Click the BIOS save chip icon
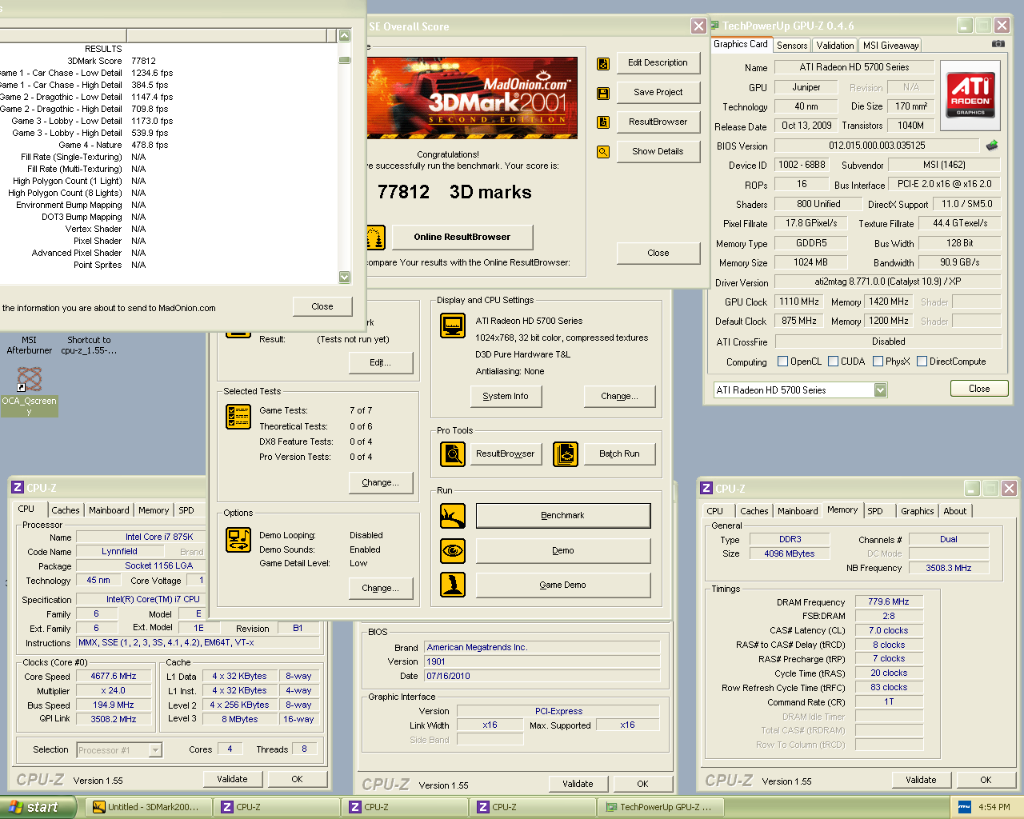The width and height of the screenshot is (1024, 819). pos(991,146)
